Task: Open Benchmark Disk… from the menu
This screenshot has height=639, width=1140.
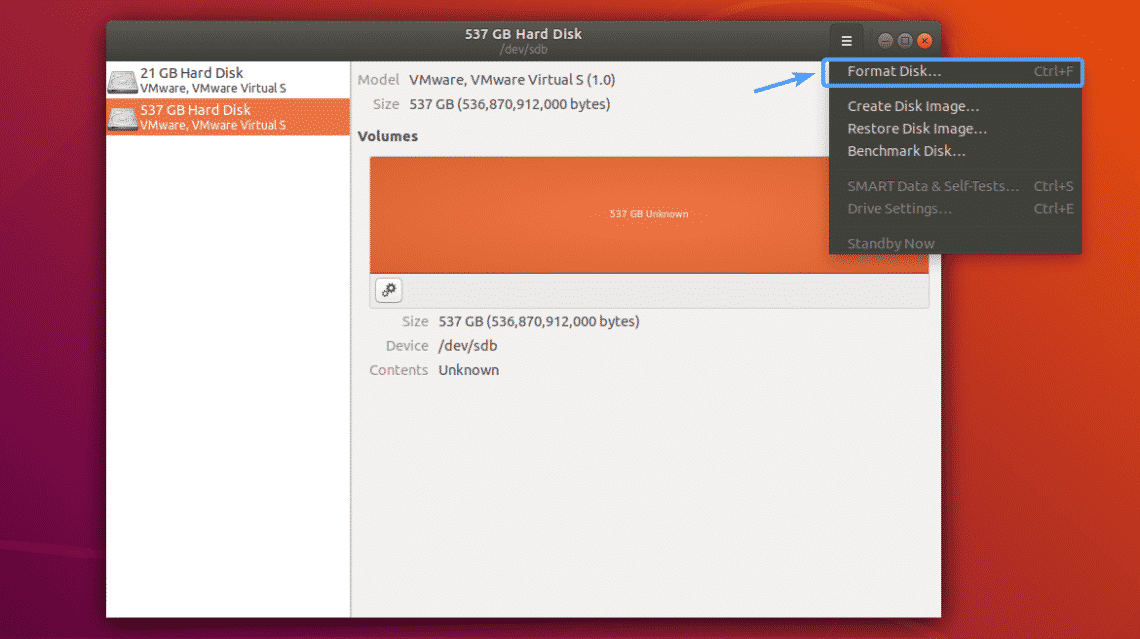Action: (x=954, y=151)
